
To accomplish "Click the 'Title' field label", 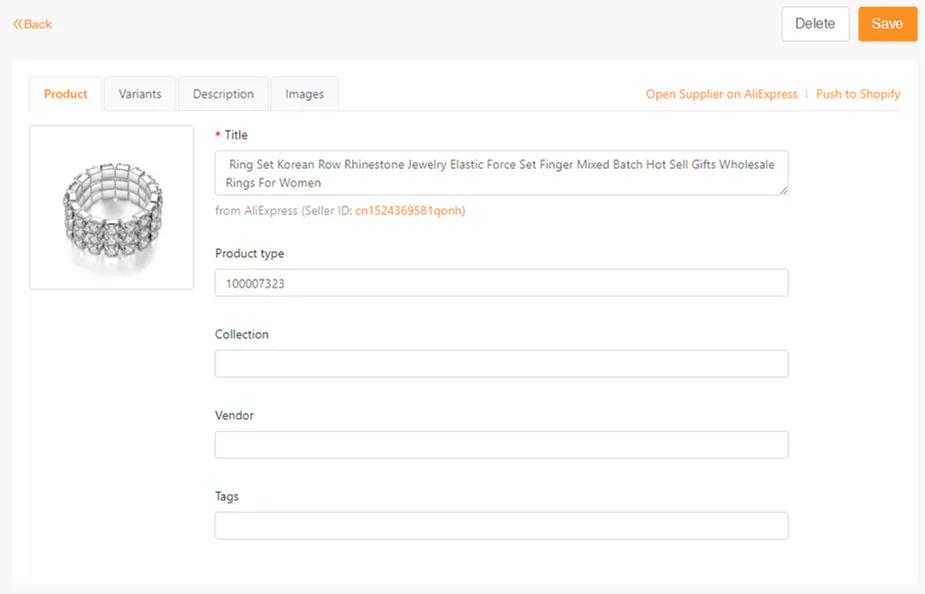I will click(236, 134).
